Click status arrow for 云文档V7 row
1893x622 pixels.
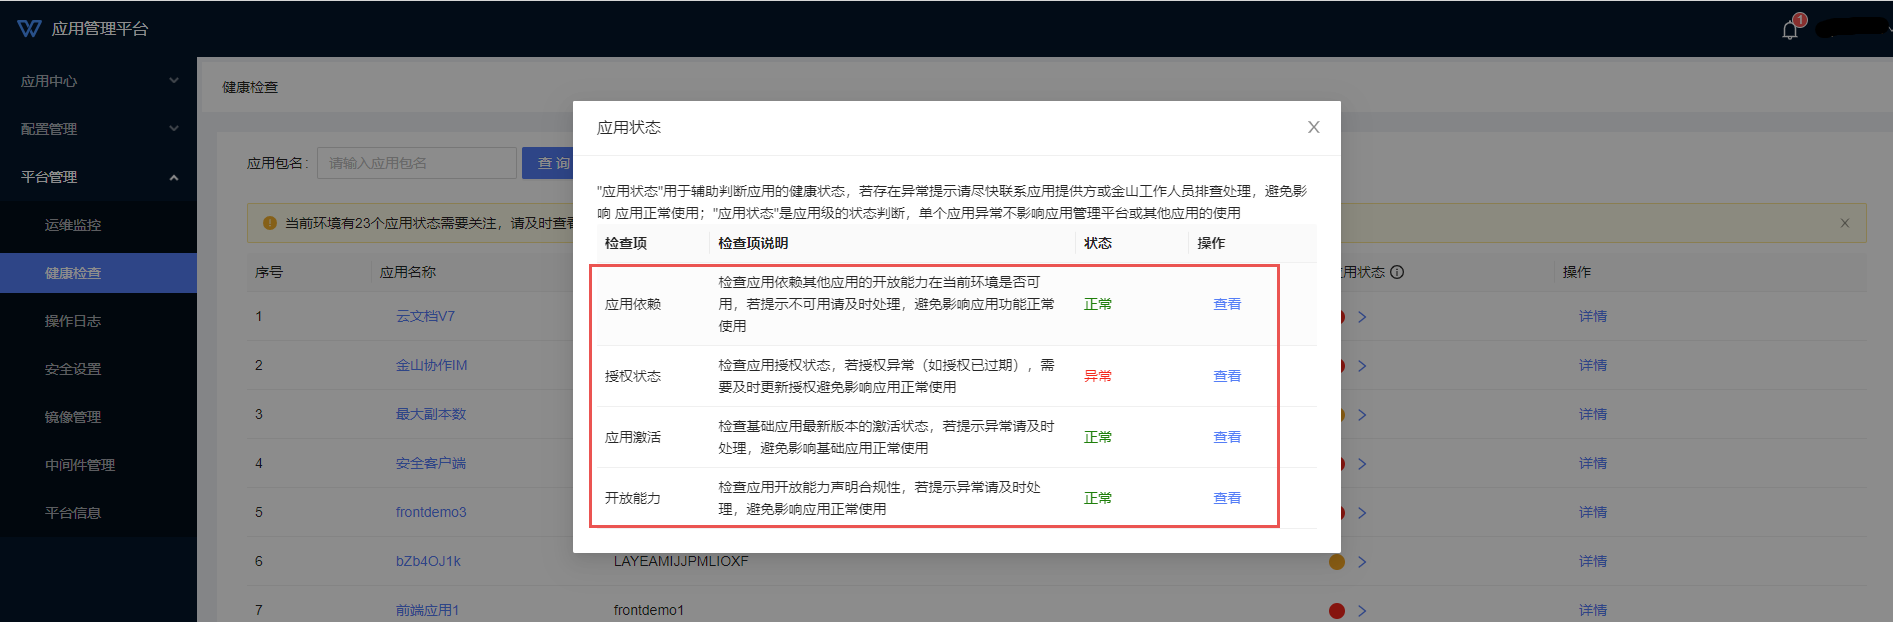tap(1362, 317)
